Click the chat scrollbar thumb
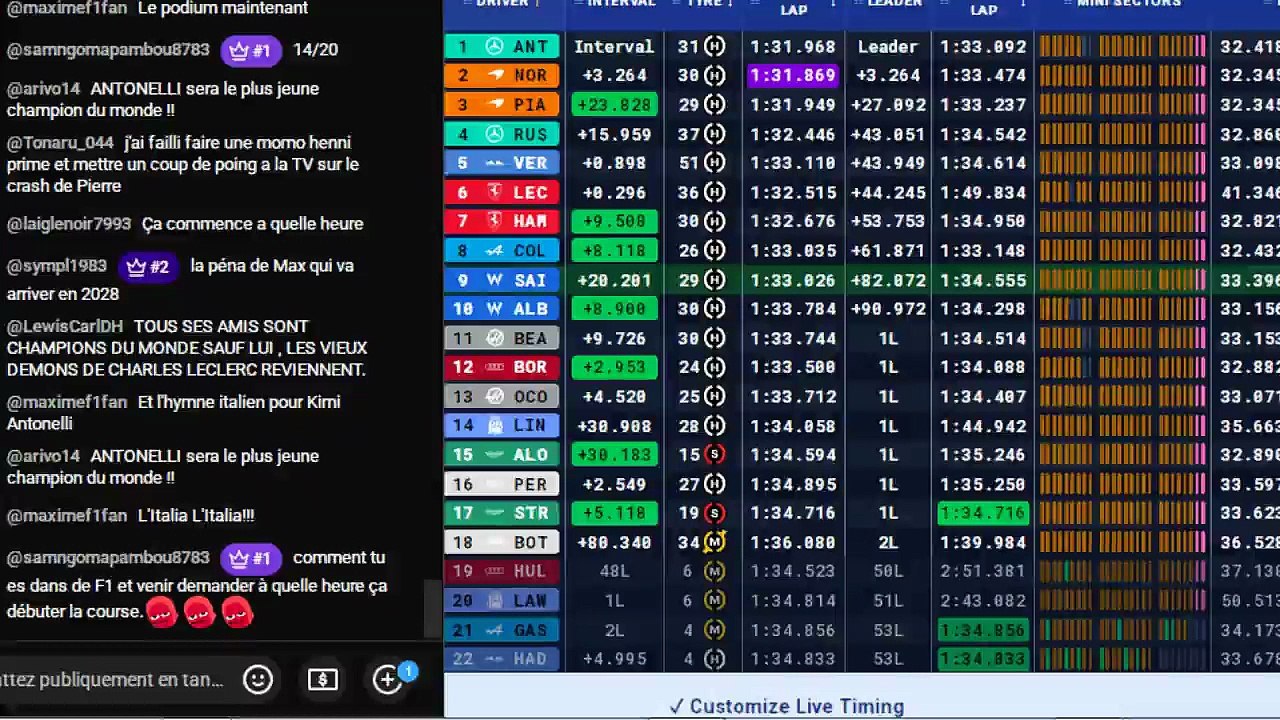This screenshot has width=1280, height=720. [x=432, y=608]
